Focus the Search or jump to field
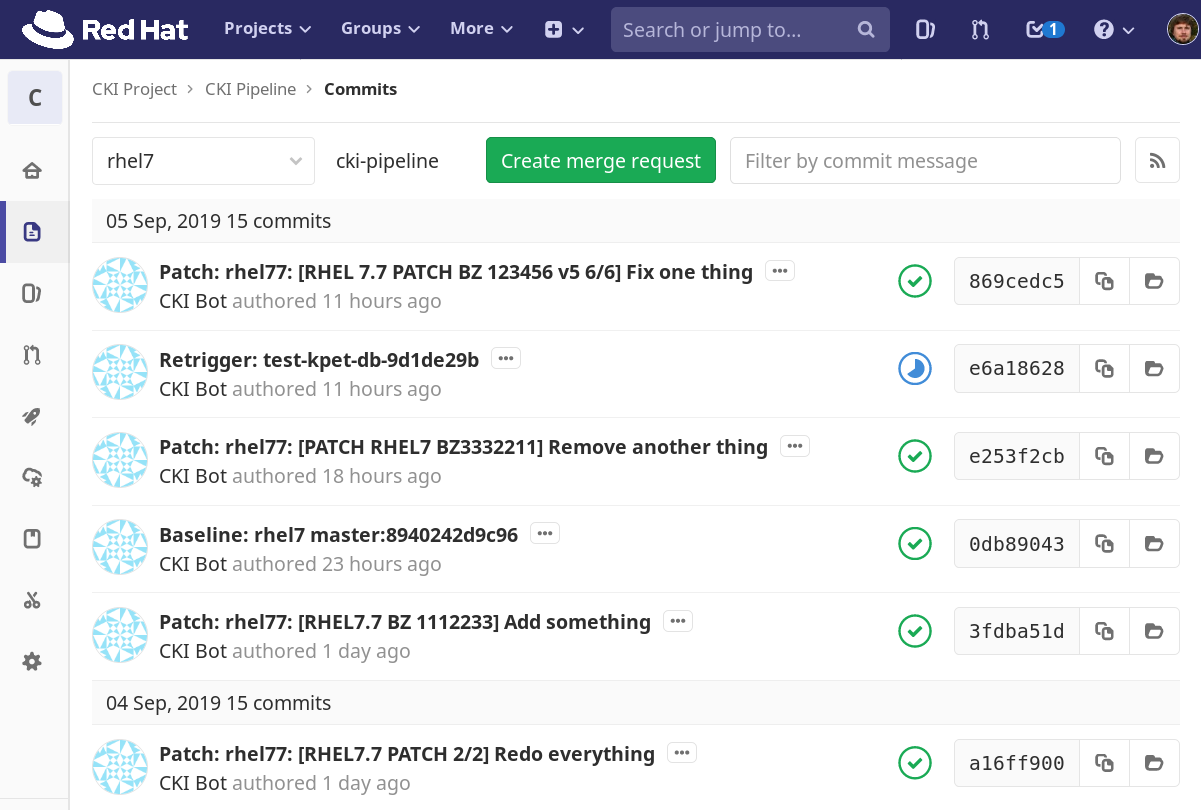This screenshot has width=1201, height=810. (x=750, y=30)
